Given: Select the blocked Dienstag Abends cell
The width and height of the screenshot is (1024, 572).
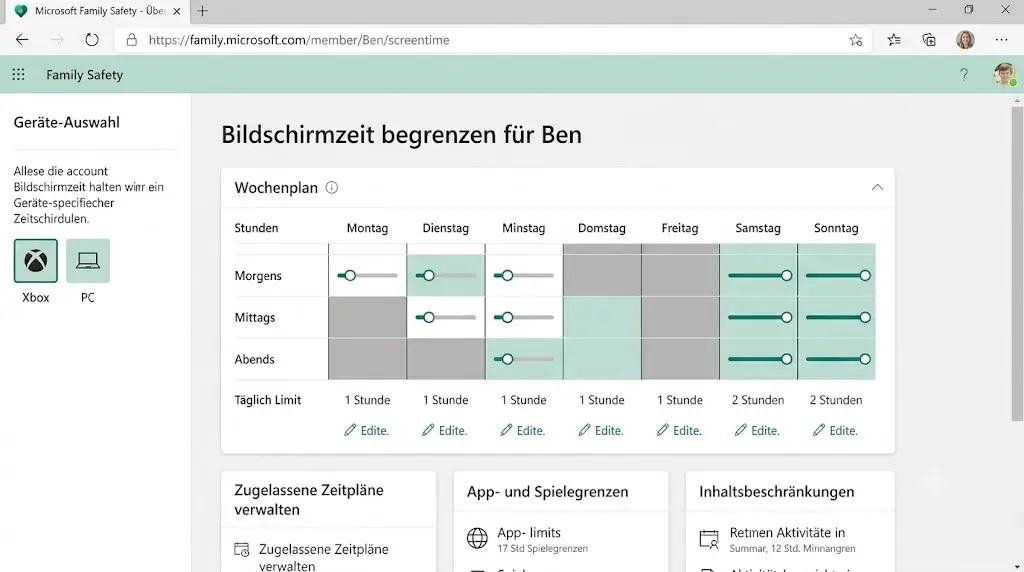Looking at the screenshot, I should [445, 359].
